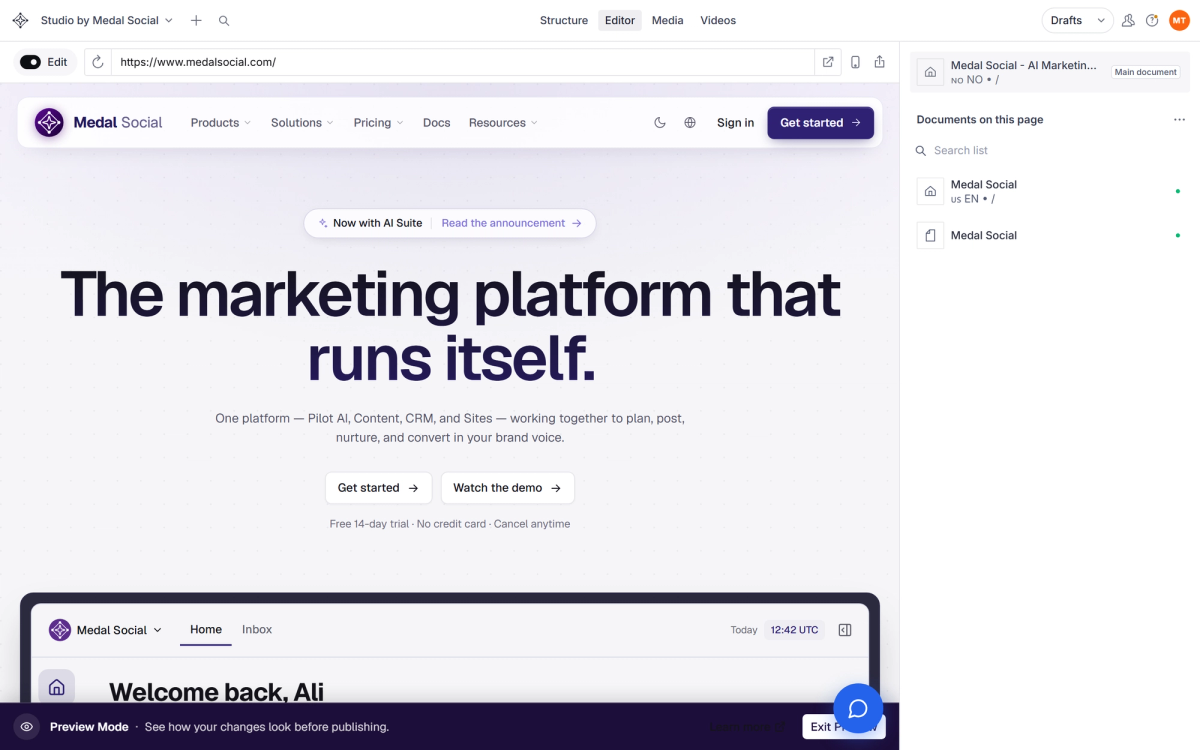1200x750 pixels.
Task: Click the white Get started hero button
Action: coord(378,488)
